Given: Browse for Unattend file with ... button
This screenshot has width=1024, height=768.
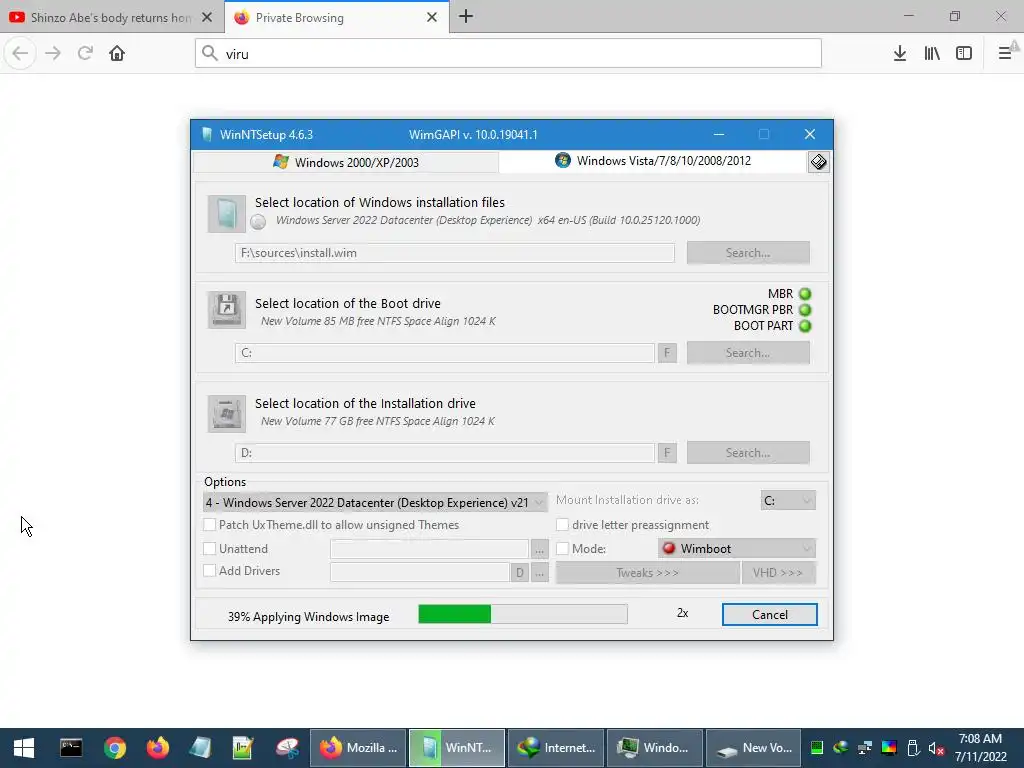Looking at the screenshot, I should coord(539,549).
